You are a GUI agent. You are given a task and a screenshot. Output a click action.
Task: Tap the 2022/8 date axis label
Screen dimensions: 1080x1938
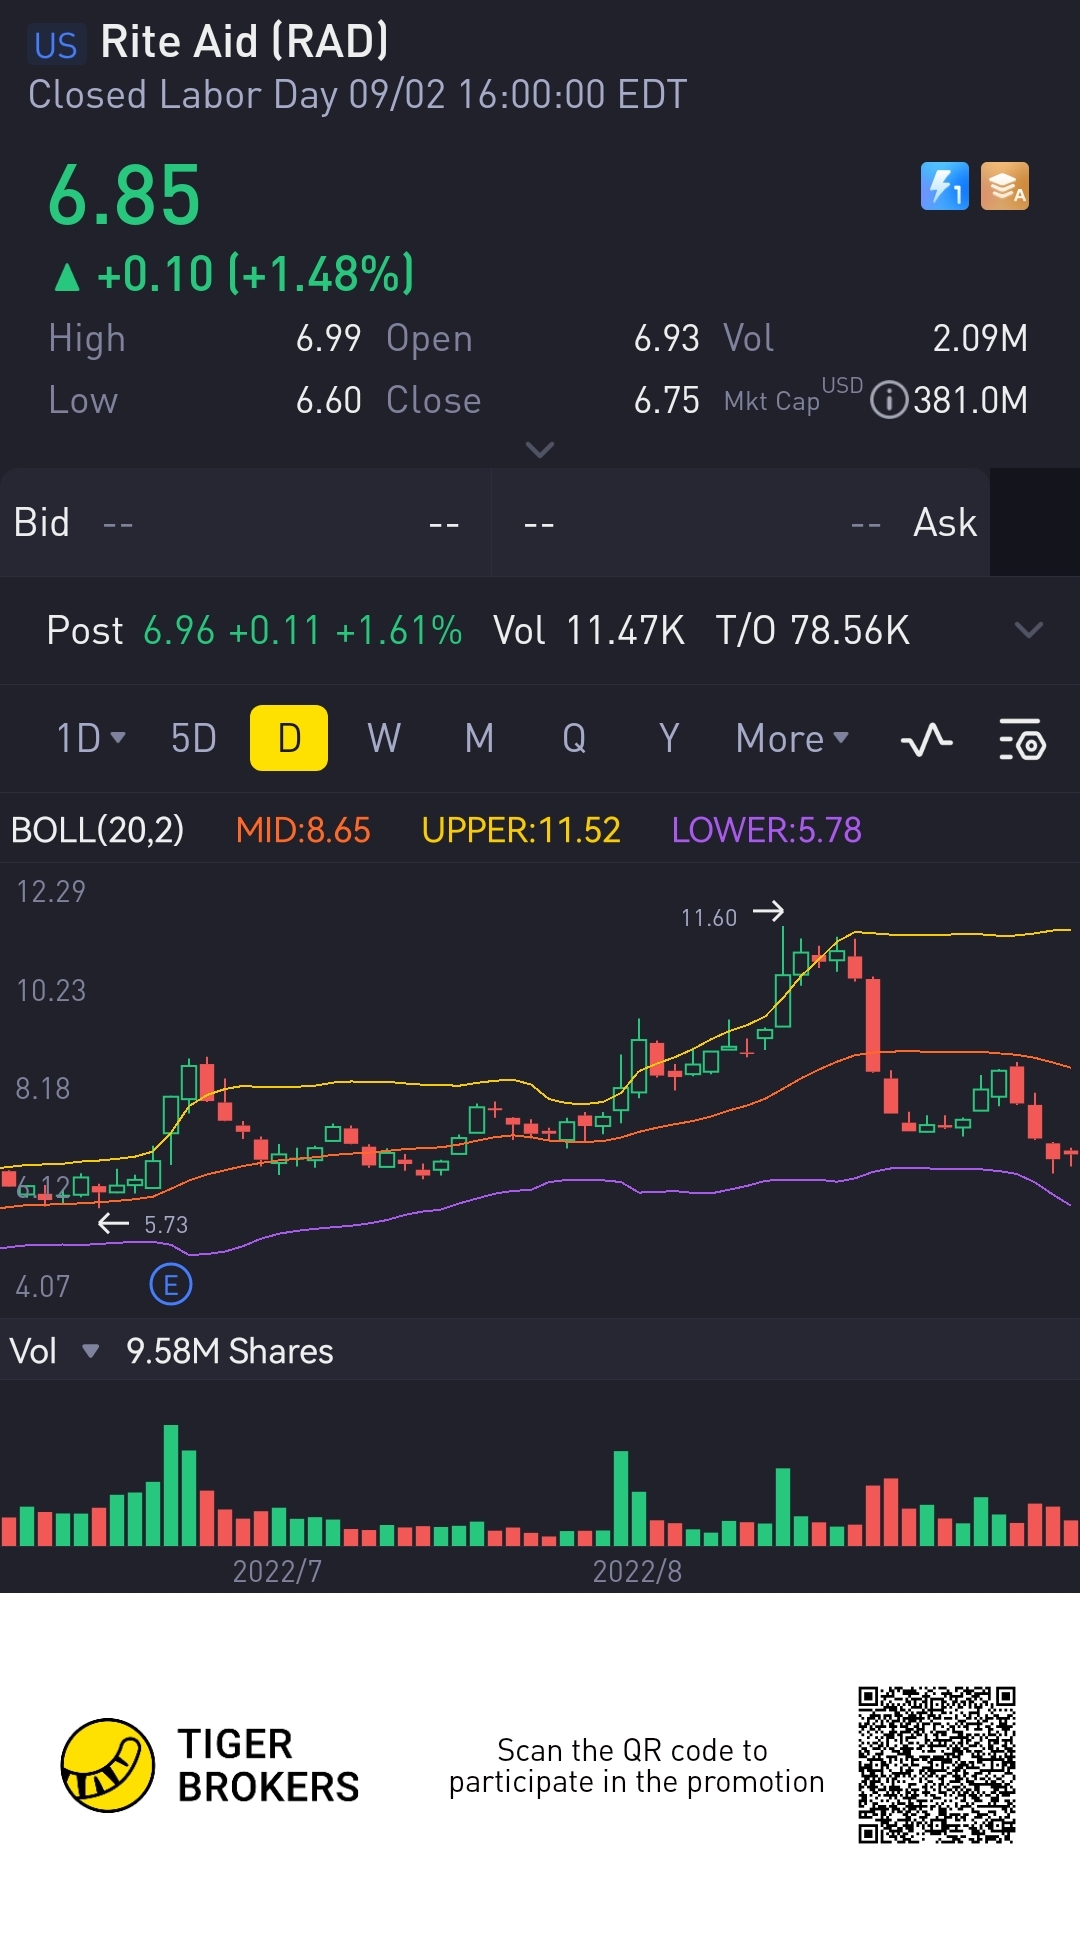click(637, 1571)
